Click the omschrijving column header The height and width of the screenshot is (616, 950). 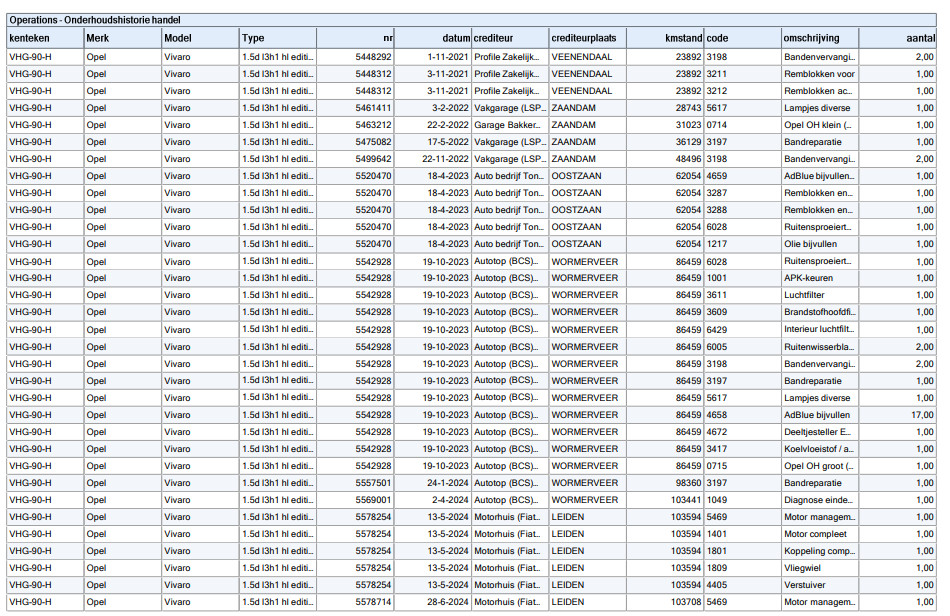(820, 38)
